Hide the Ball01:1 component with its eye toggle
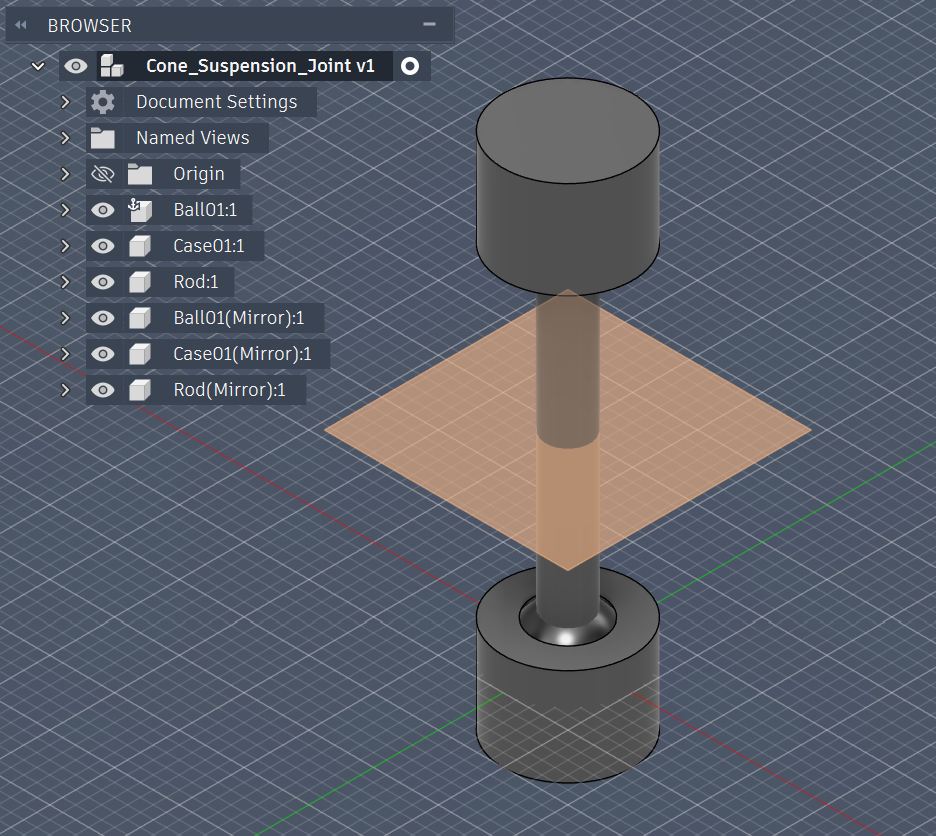 tap(103, 209)
